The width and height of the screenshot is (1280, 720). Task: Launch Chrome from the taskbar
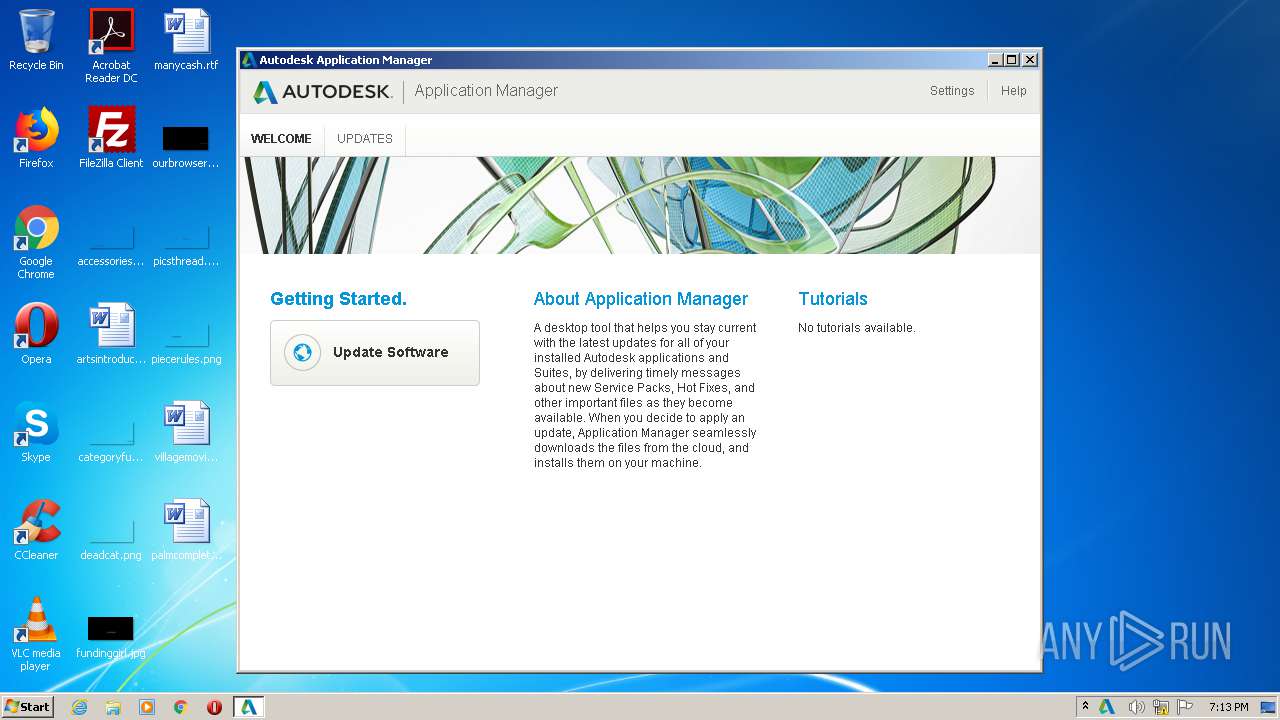[181, 707]
